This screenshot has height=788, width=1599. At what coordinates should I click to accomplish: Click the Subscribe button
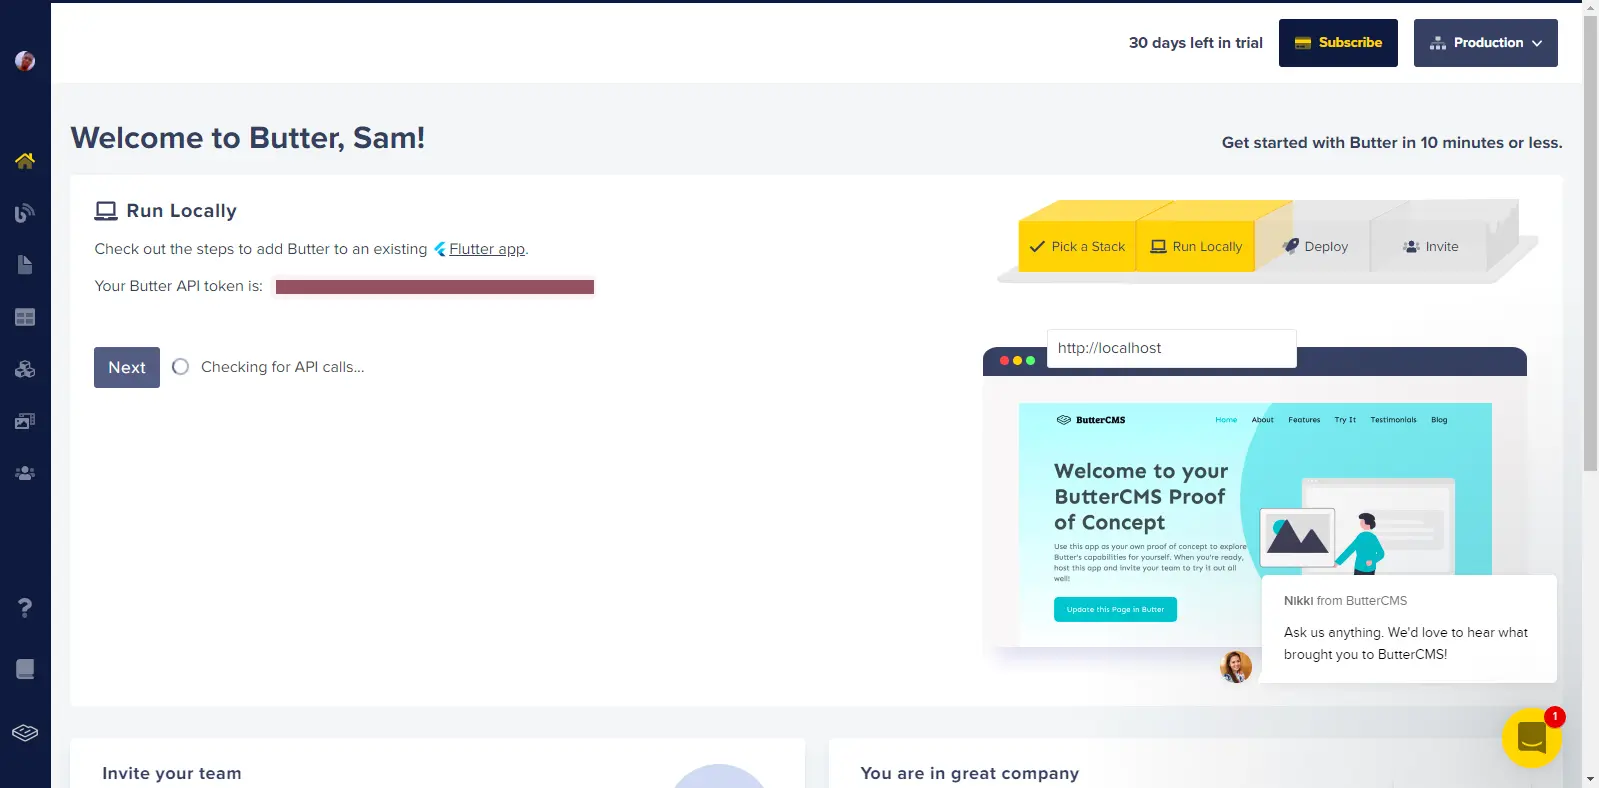(1338, 43)
